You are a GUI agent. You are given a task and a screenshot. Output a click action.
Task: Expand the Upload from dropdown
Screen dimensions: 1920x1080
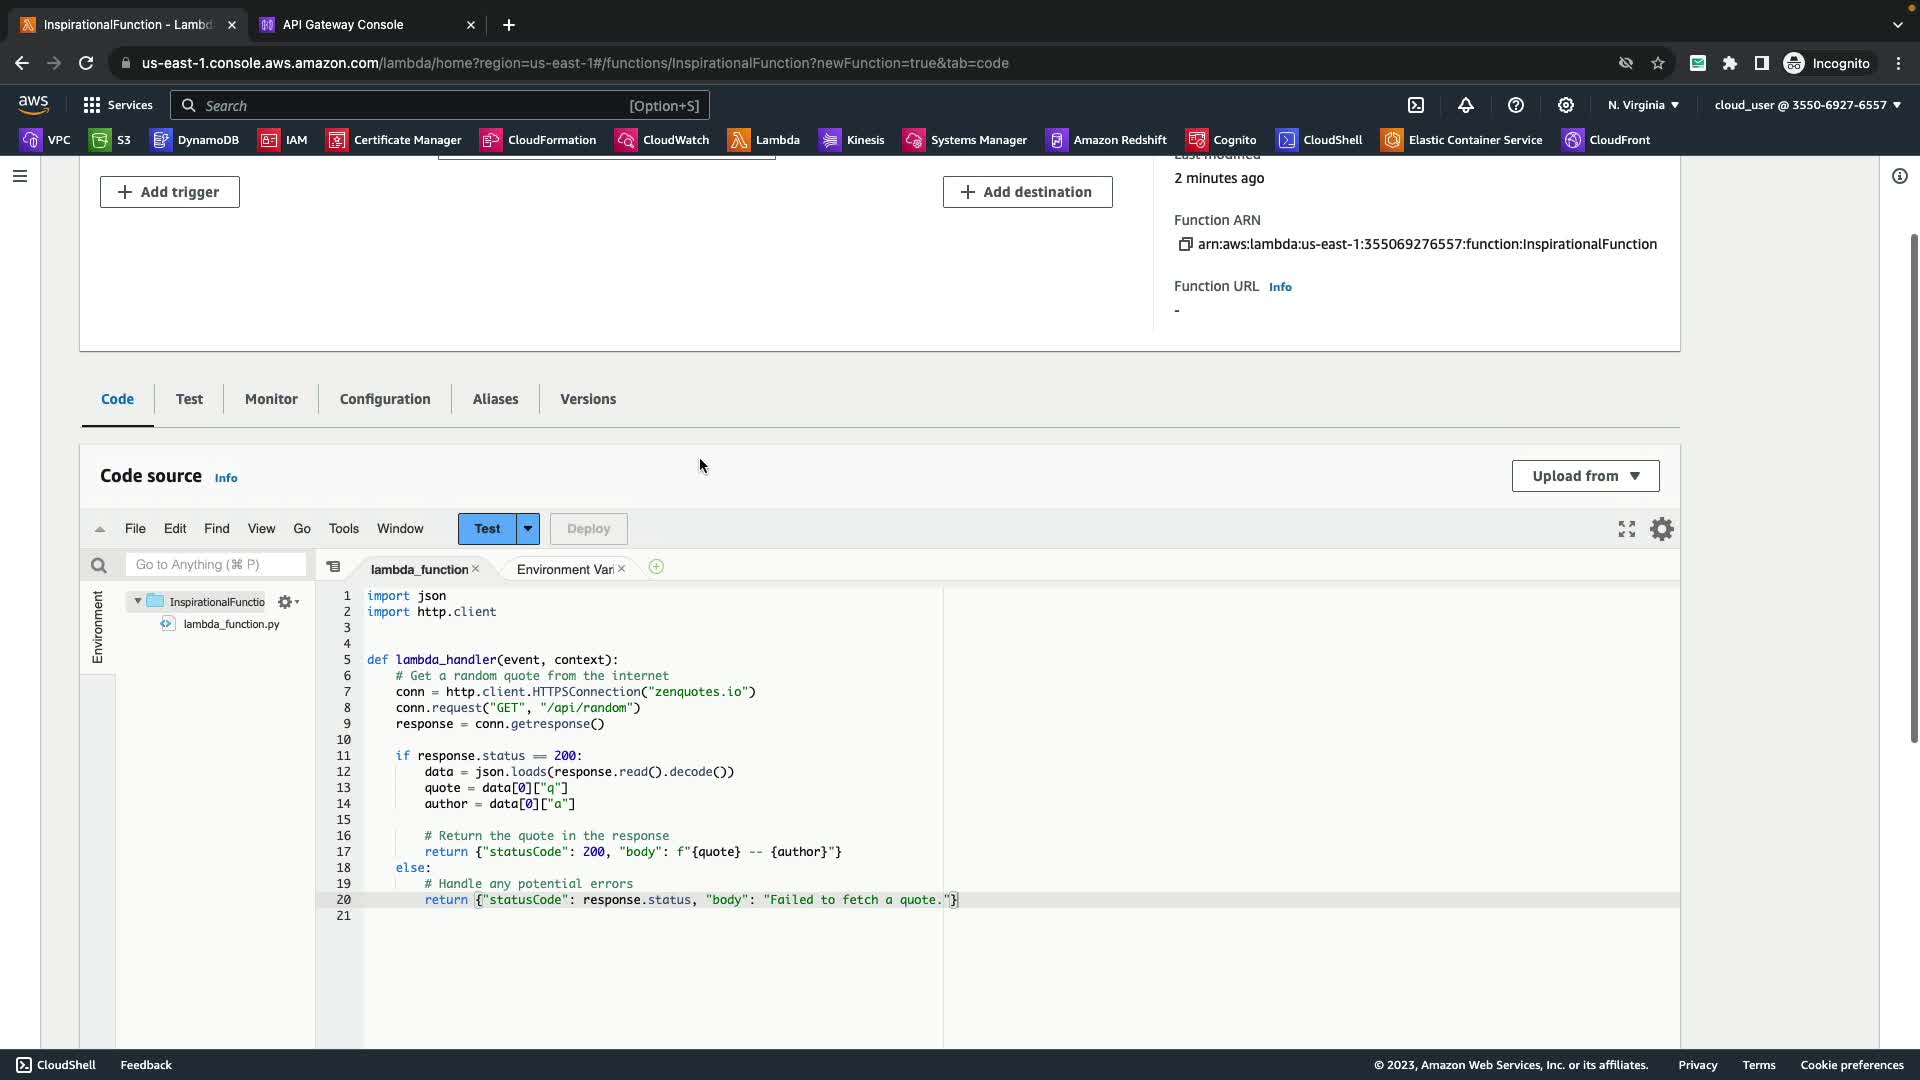(1585, 476)
